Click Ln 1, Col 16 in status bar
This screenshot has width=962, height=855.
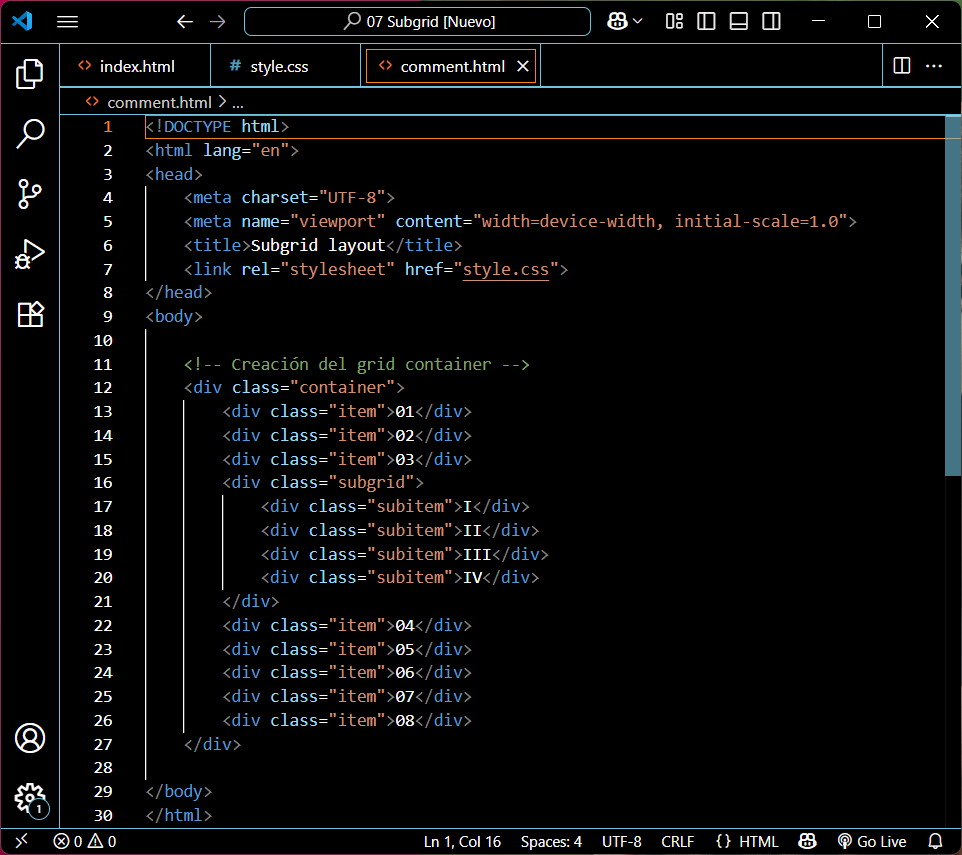(462, 842)
